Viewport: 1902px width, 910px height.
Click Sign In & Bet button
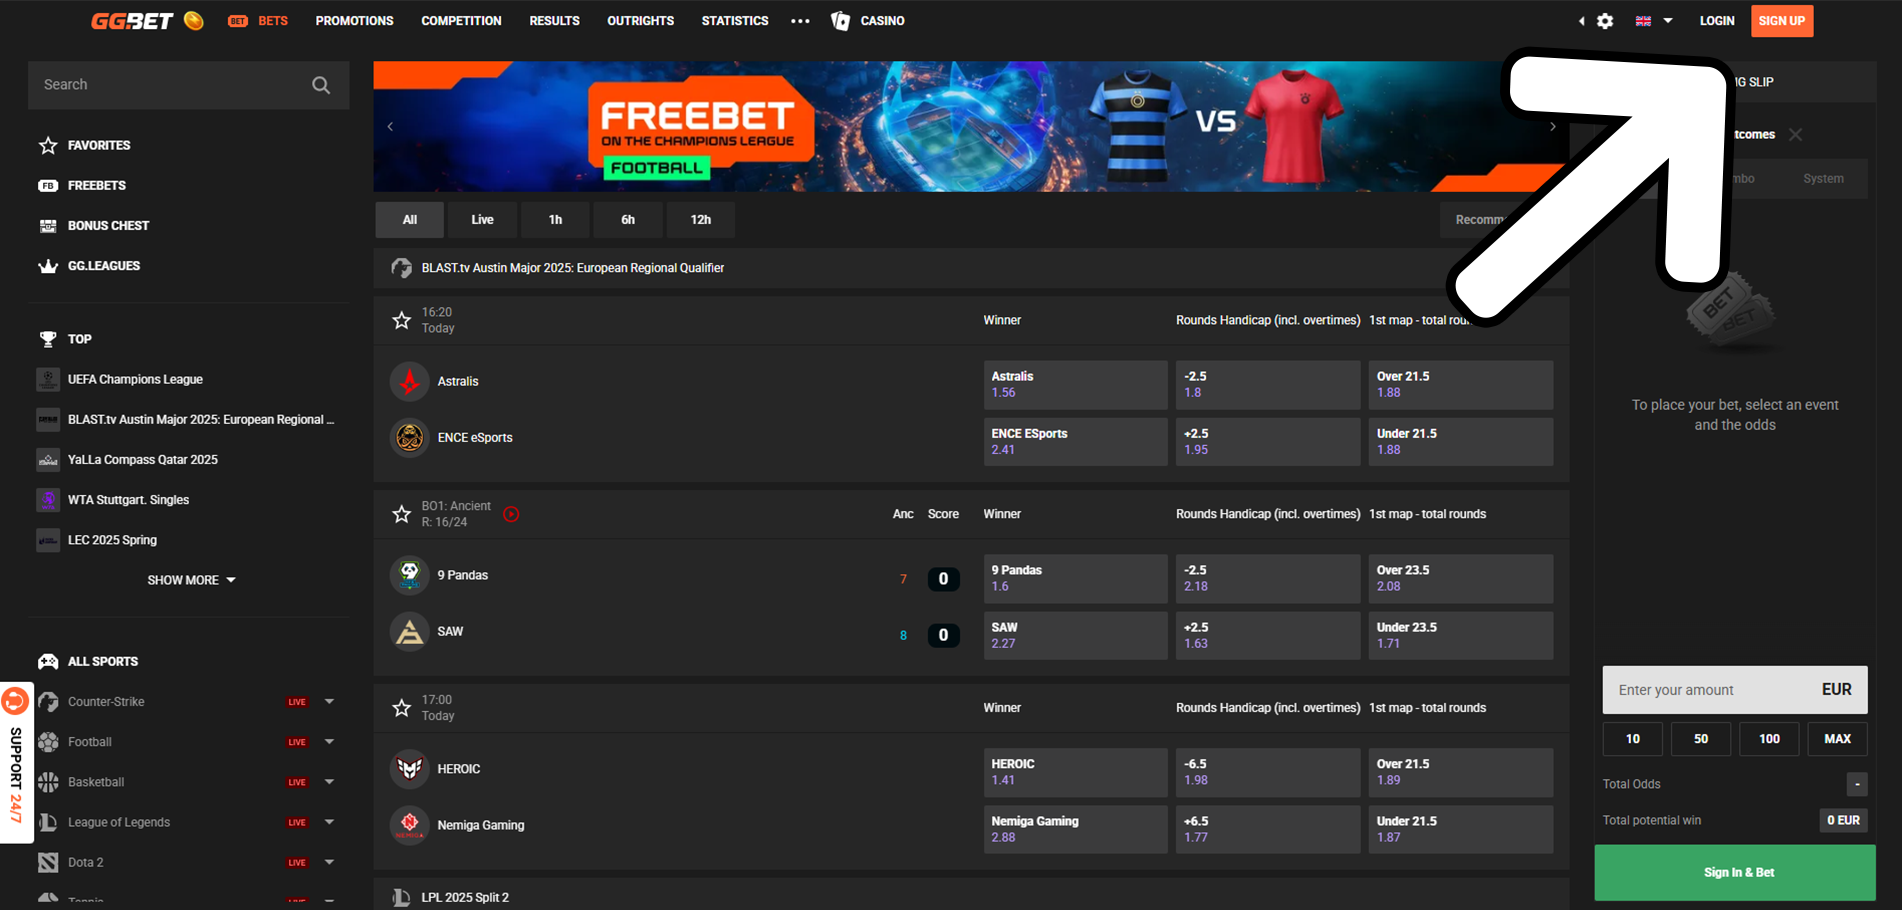pyautogui.click(x=1738, y=872)
